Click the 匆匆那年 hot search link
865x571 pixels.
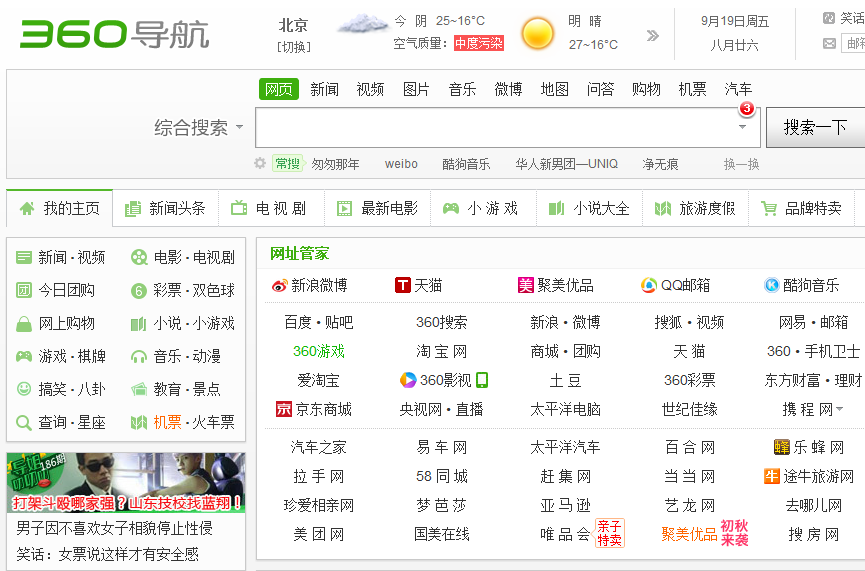pos(335,164)
